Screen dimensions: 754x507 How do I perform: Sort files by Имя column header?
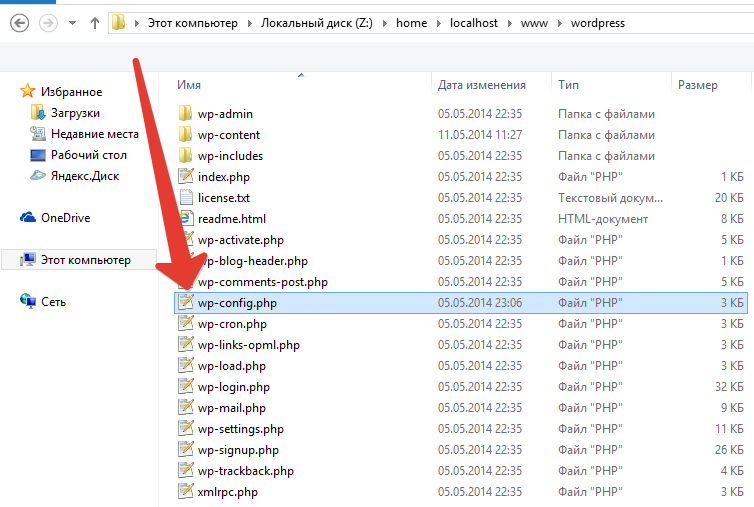tap(189, 85)
